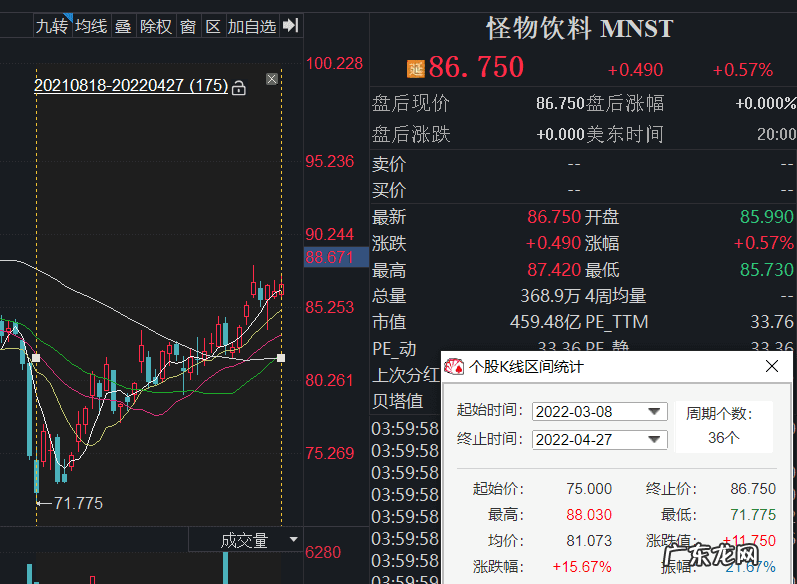Click the current price 86.750 headline
797x584 pixels.
click(476, 67)
